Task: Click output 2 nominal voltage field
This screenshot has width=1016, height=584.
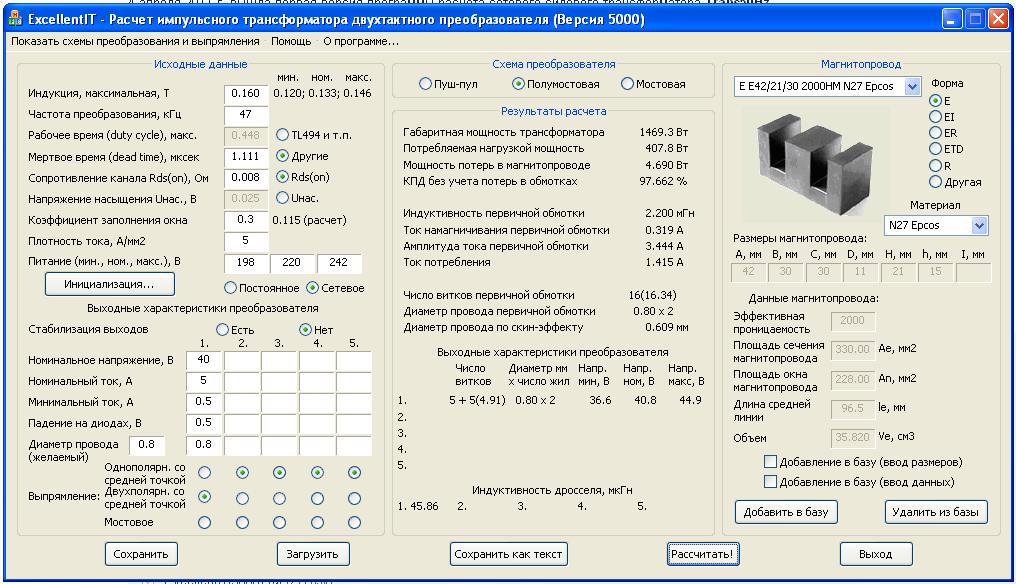Action: [x=242, y=360]
